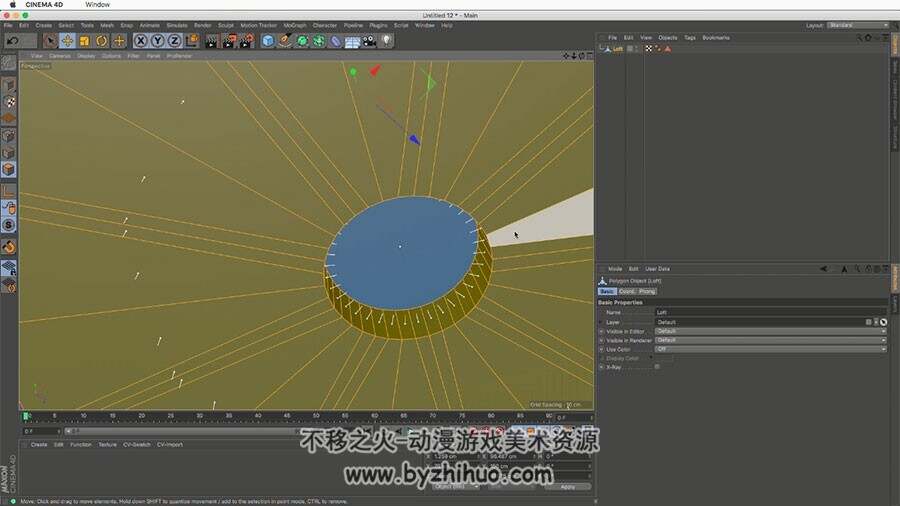Activate the Rotate tool

pyautogui.click(x=102, y=41)
